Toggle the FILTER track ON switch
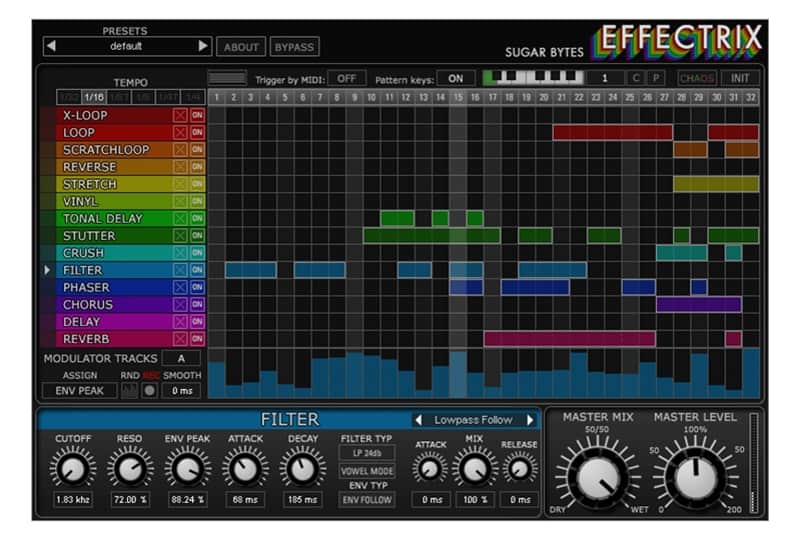 click(x=197, y=270)
